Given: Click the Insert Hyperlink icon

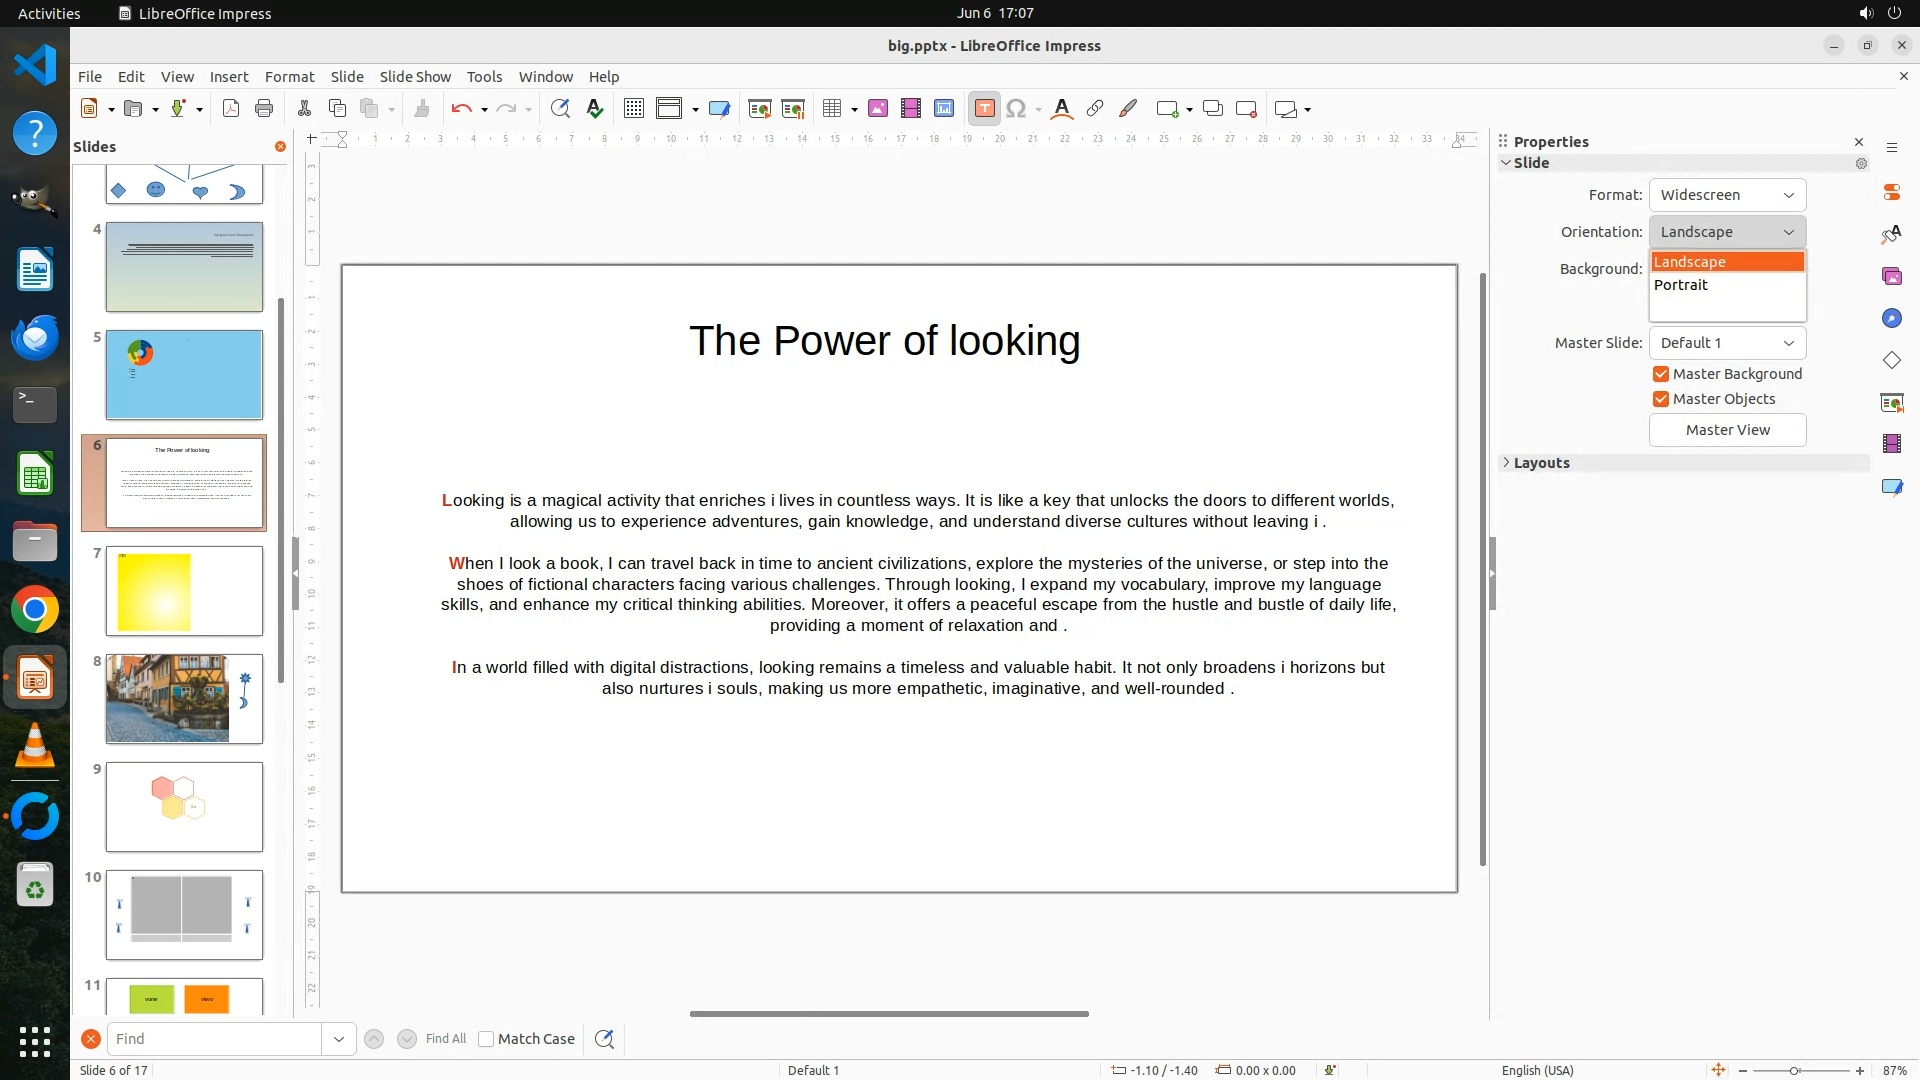Looking at the screenshot, I should (1095, 109).
